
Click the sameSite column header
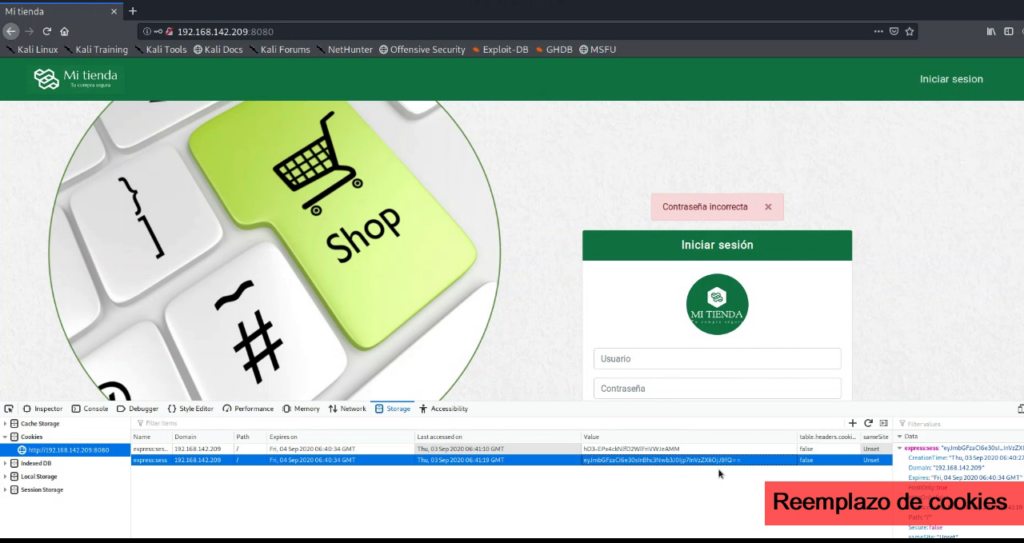click(x=876, y=436)
